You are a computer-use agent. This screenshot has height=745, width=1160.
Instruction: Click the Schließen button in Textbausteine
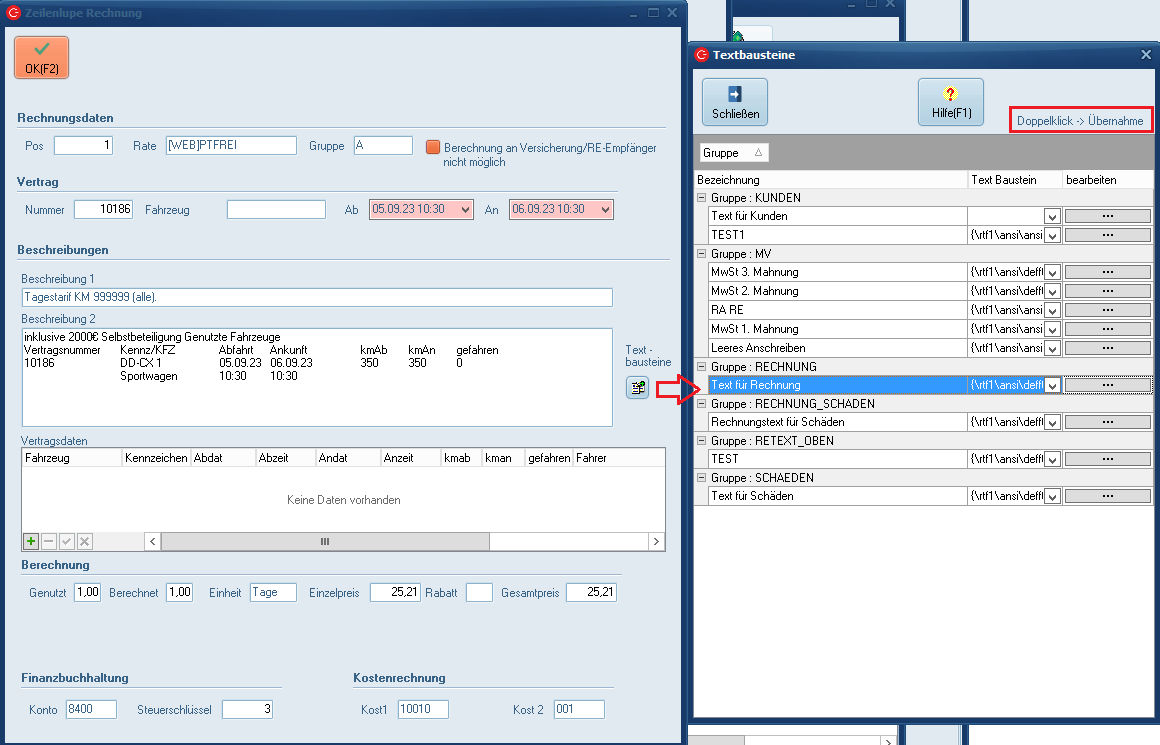(735, 102)
